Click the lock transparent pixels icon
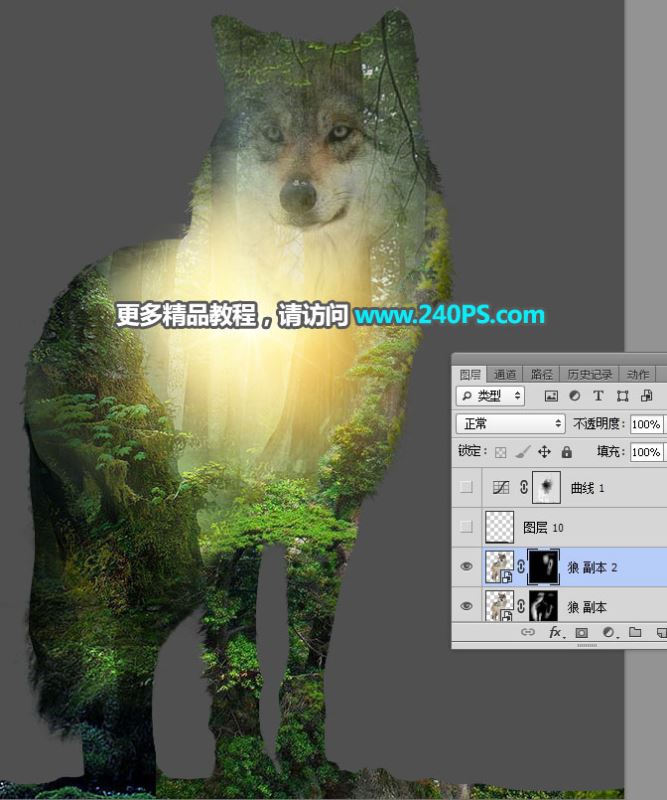 click(x=502, y=452)
